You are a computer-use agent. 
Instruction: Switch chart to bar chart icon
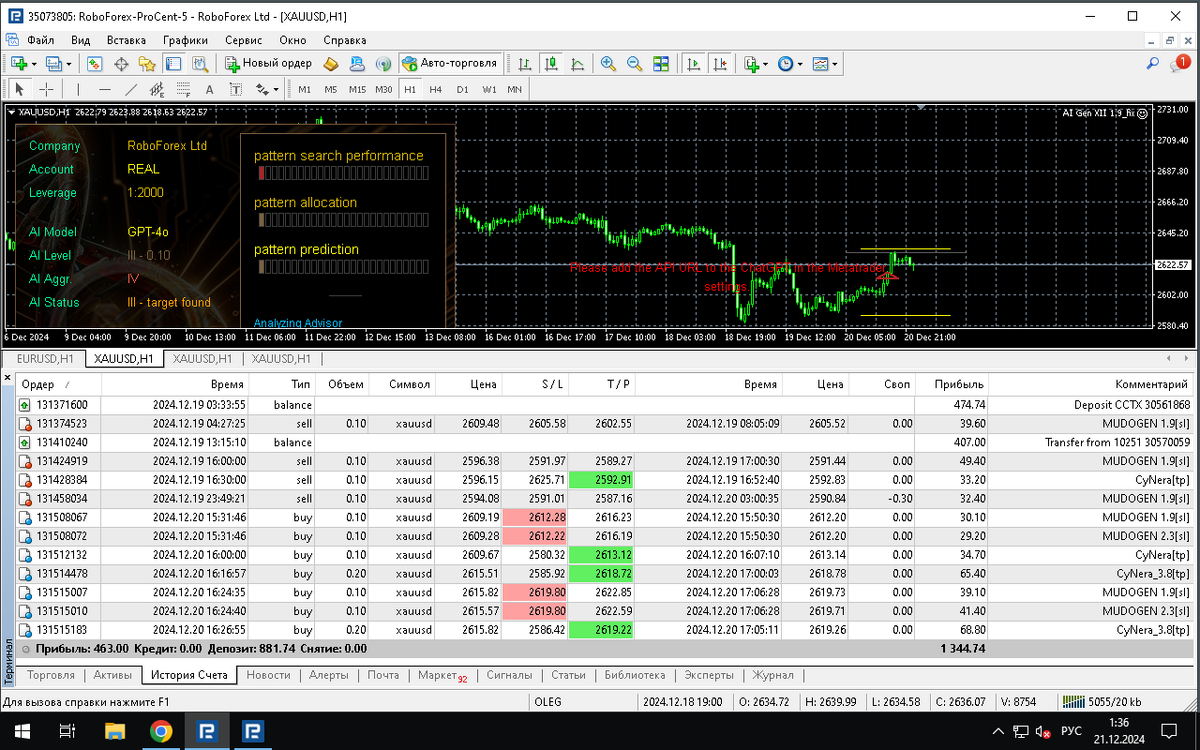525,63
